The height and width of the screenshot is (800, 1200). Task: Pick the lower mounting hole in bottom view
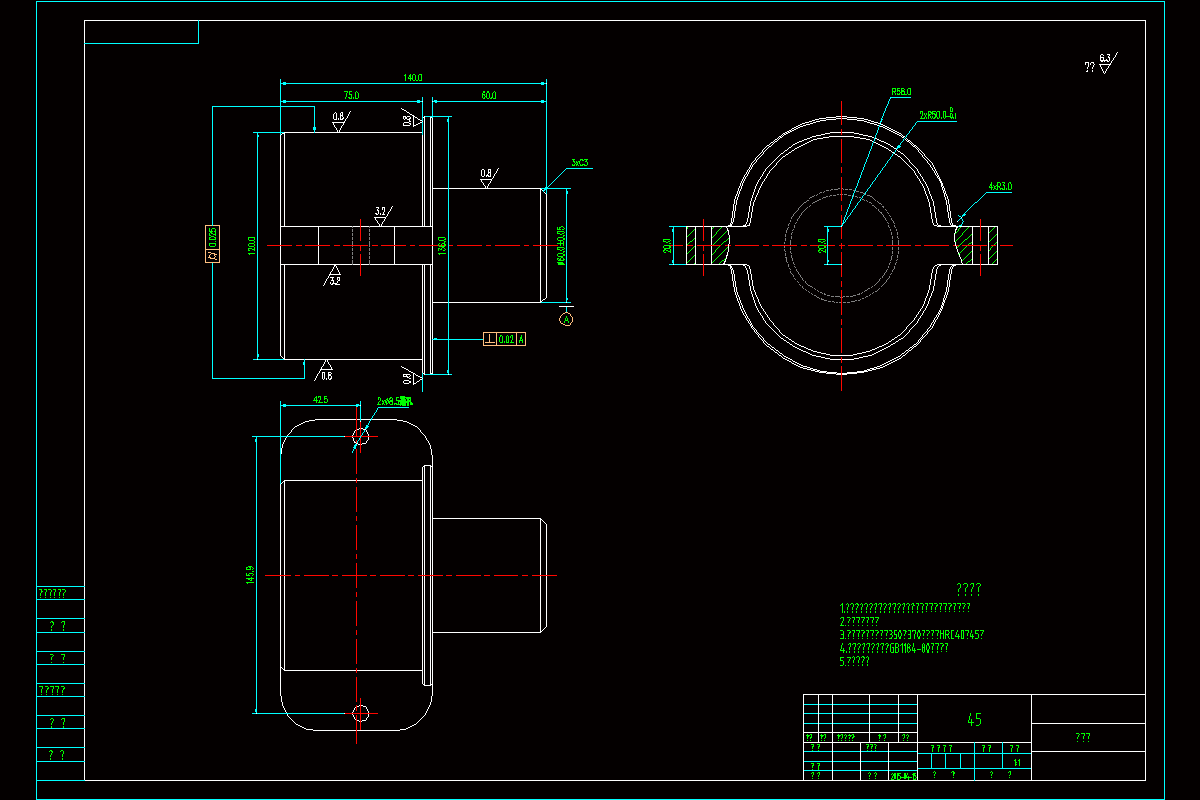pos(361,713)
